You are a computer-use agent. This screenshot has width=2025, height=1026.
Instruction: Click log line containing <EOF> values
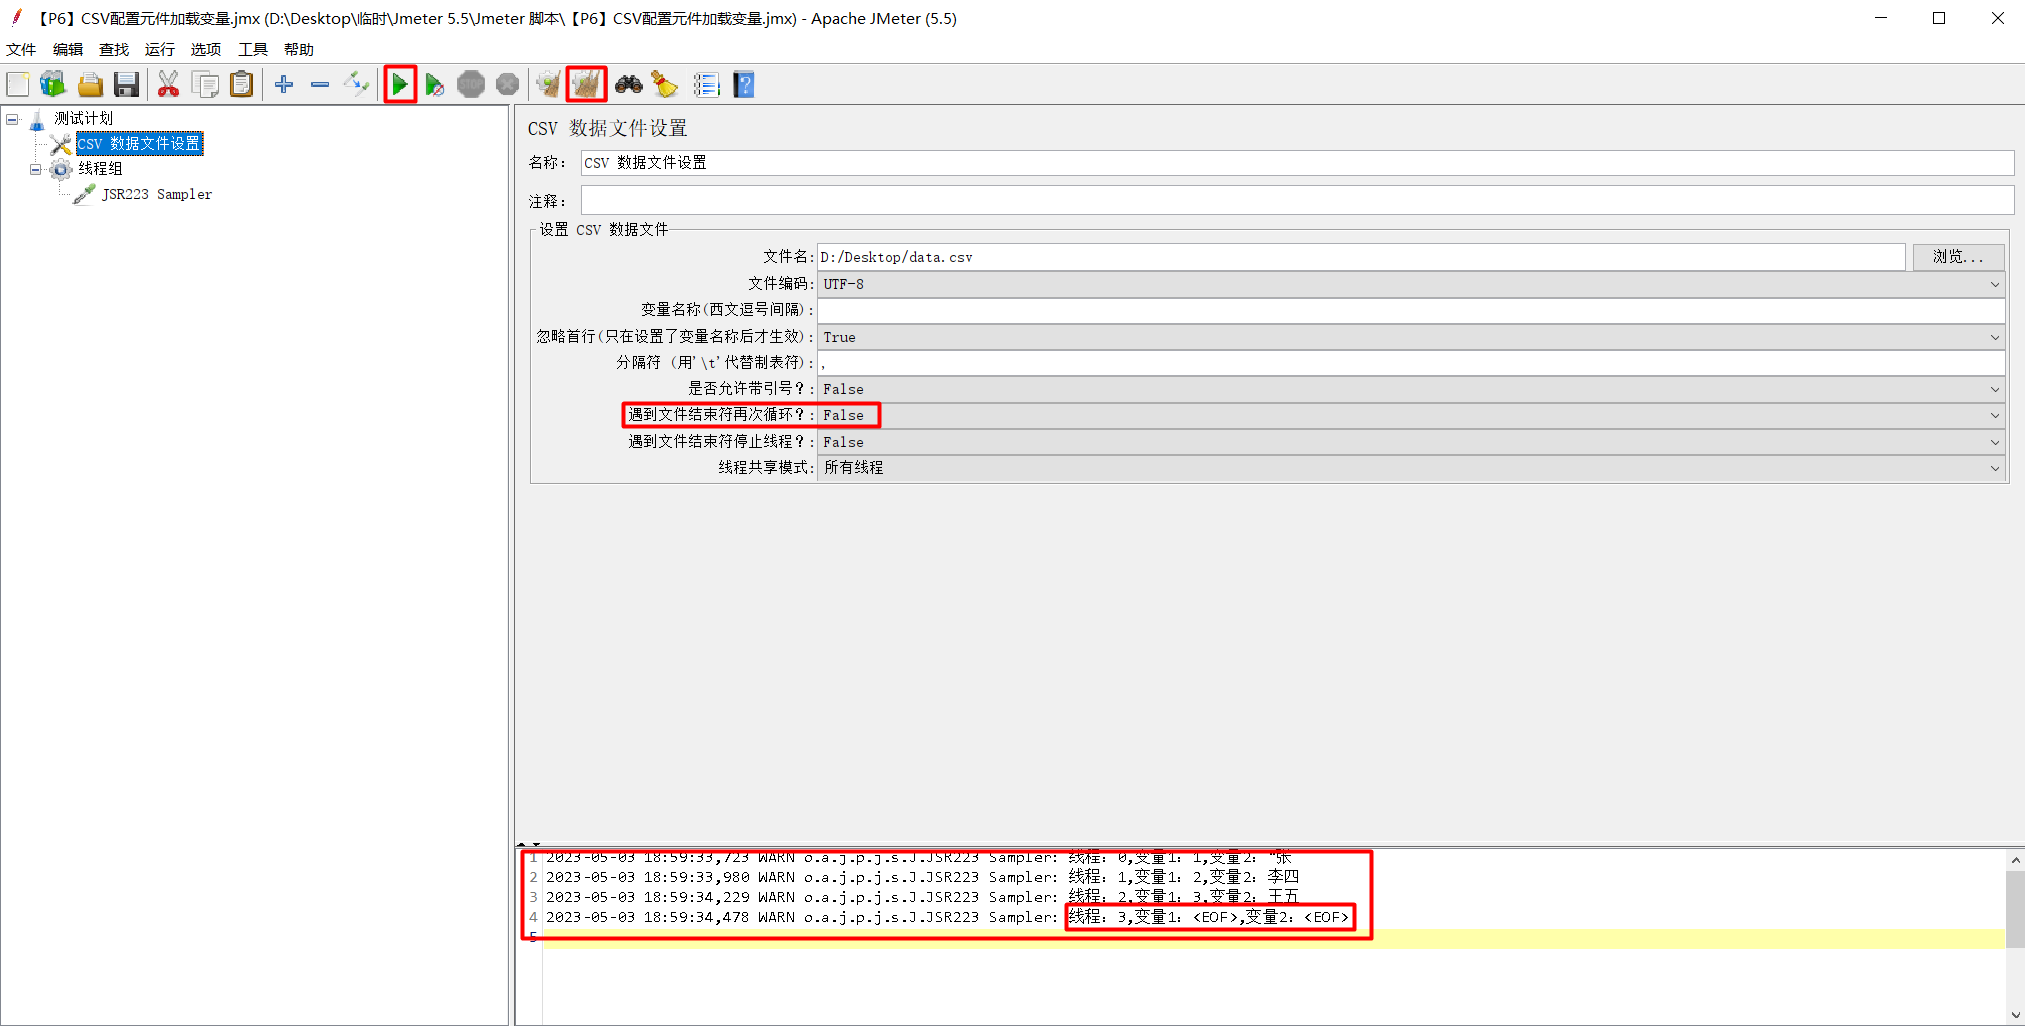point(946,917)
